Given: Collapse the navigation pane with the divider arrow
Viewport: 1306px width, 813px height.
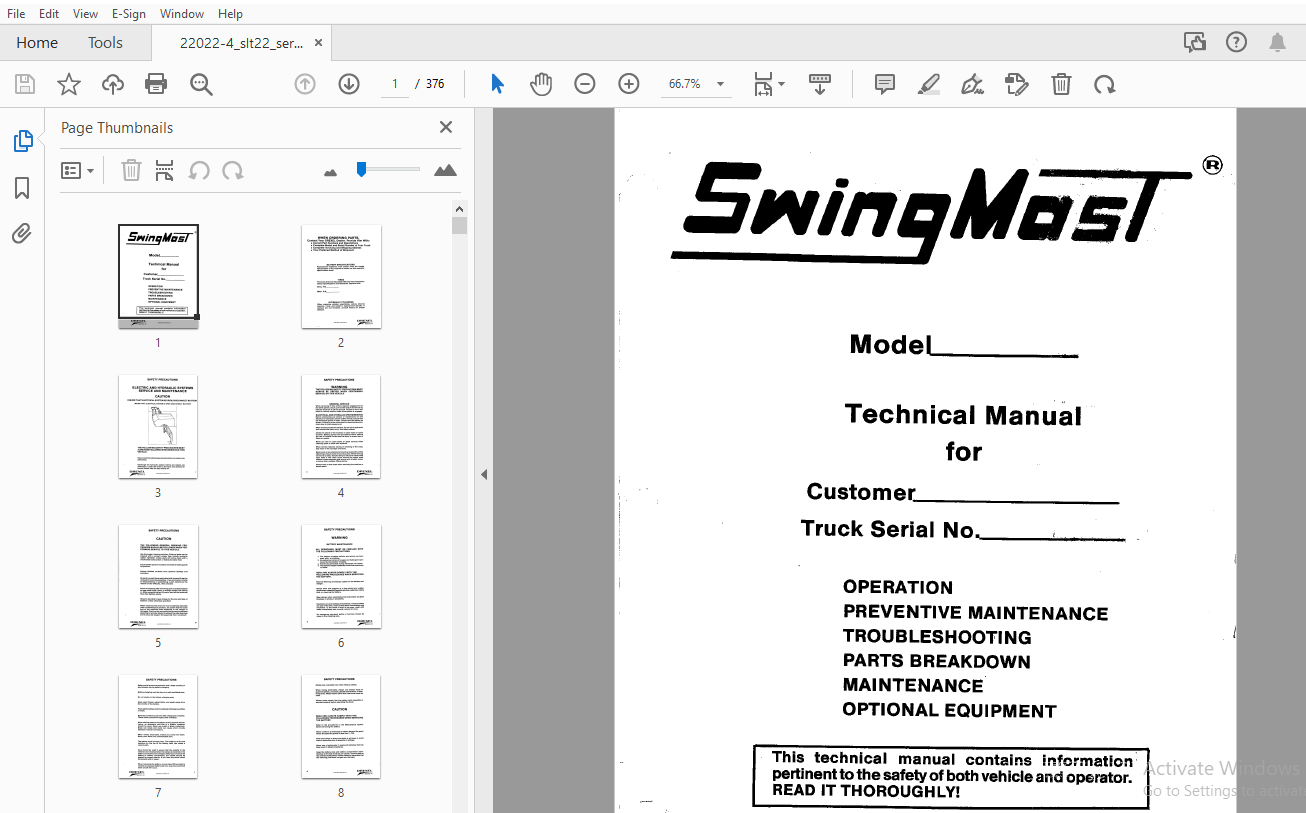Looking at the screenshot, I should [484, 474].
